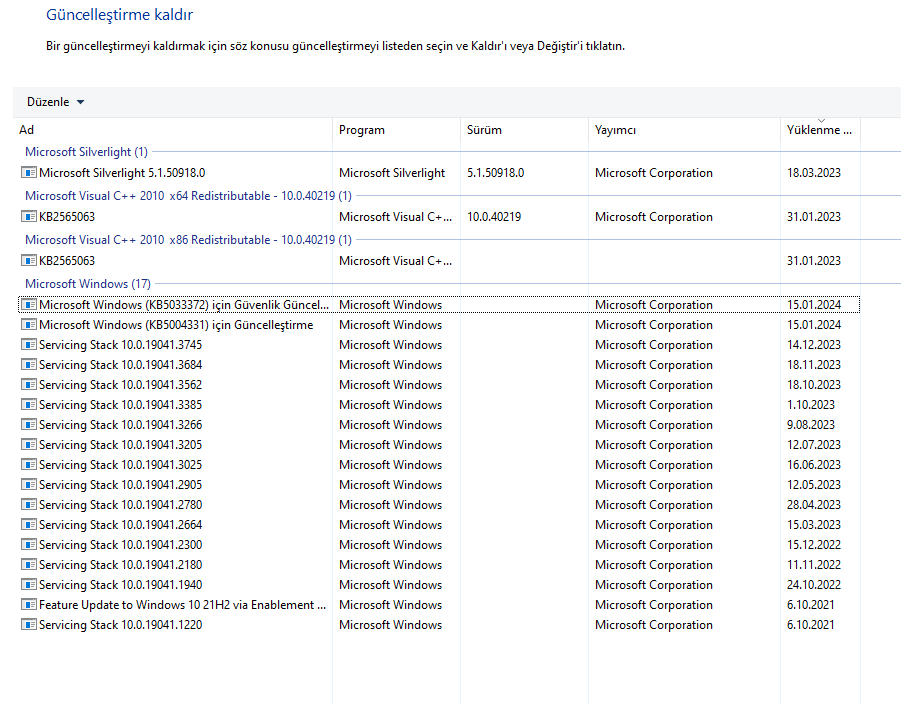This screenshot has width=901, height=705.
Task: Click the Servicing Stack 10.0.19041.3385 icon
Action: click(x=29, y=404)
